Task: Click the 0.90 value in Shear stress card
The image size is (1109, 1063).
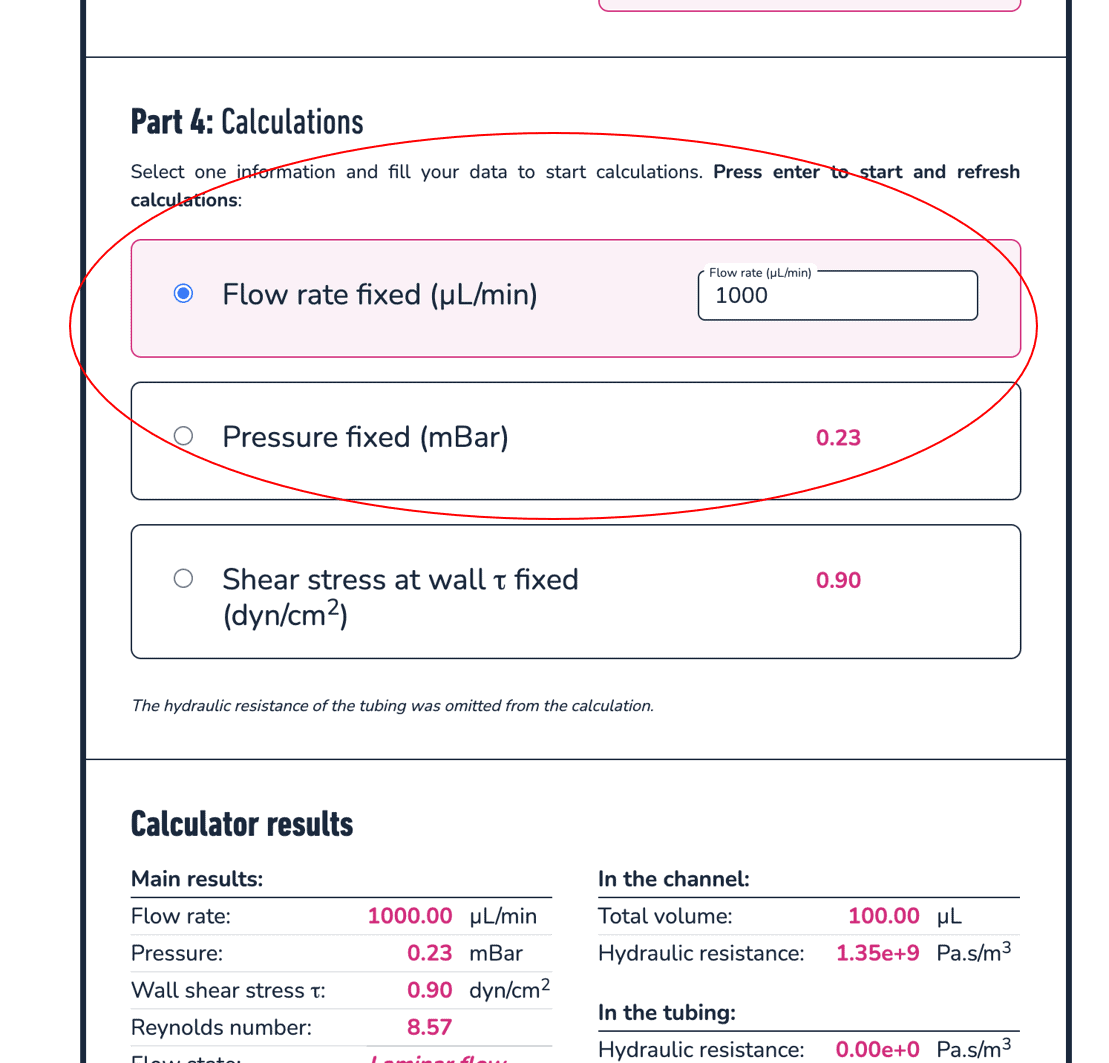Action: (x=838, y=580)
